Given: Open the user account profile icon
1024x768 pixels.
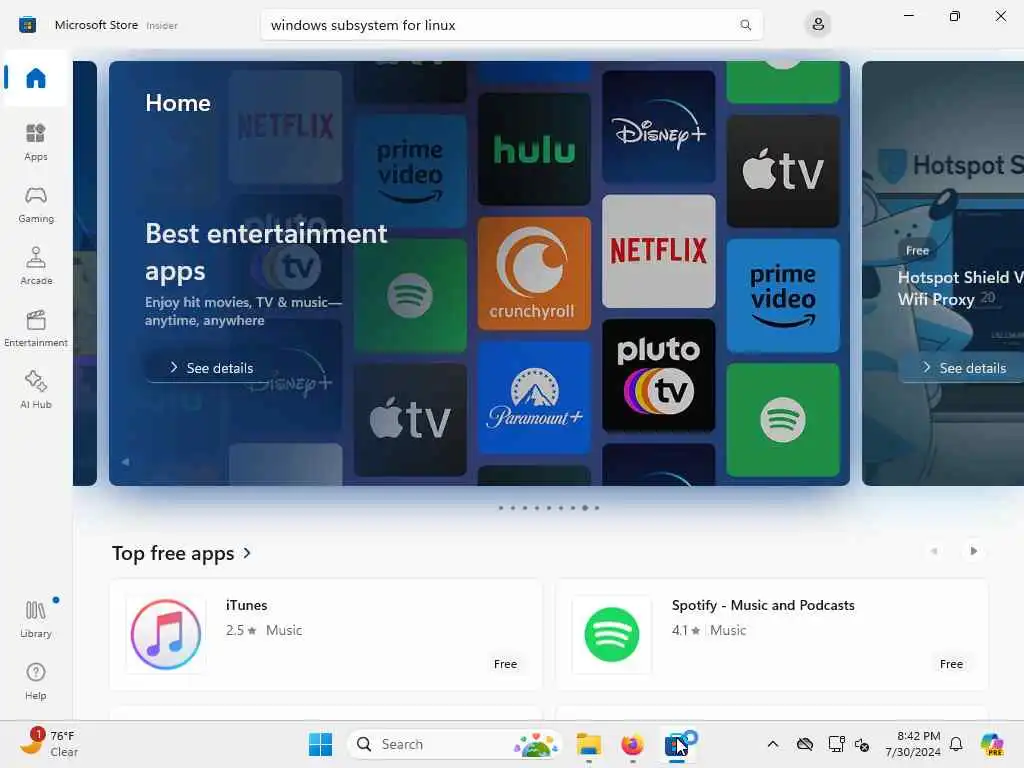Looking at the screenshot, I should [818, 25].
